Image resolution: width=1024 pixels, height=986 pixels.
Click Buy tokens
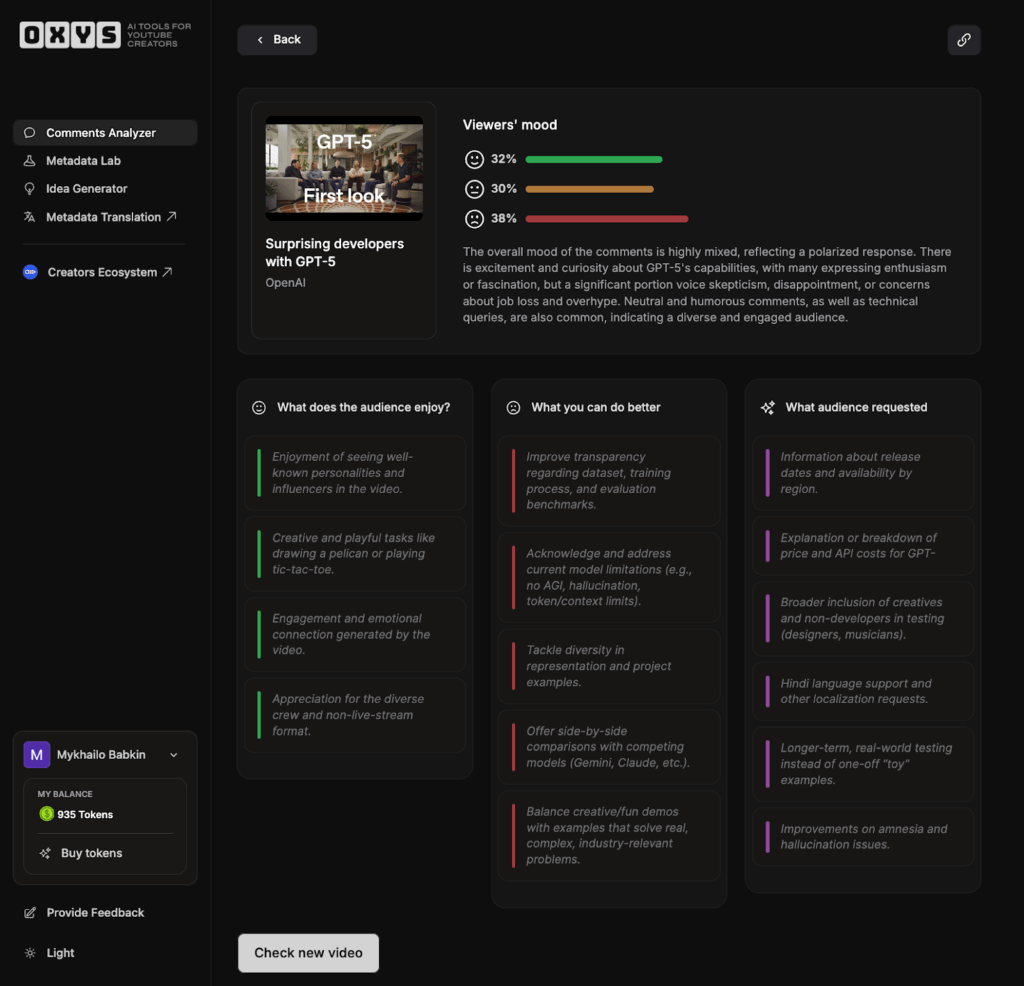pyautogui.click(x=91, y=853)
